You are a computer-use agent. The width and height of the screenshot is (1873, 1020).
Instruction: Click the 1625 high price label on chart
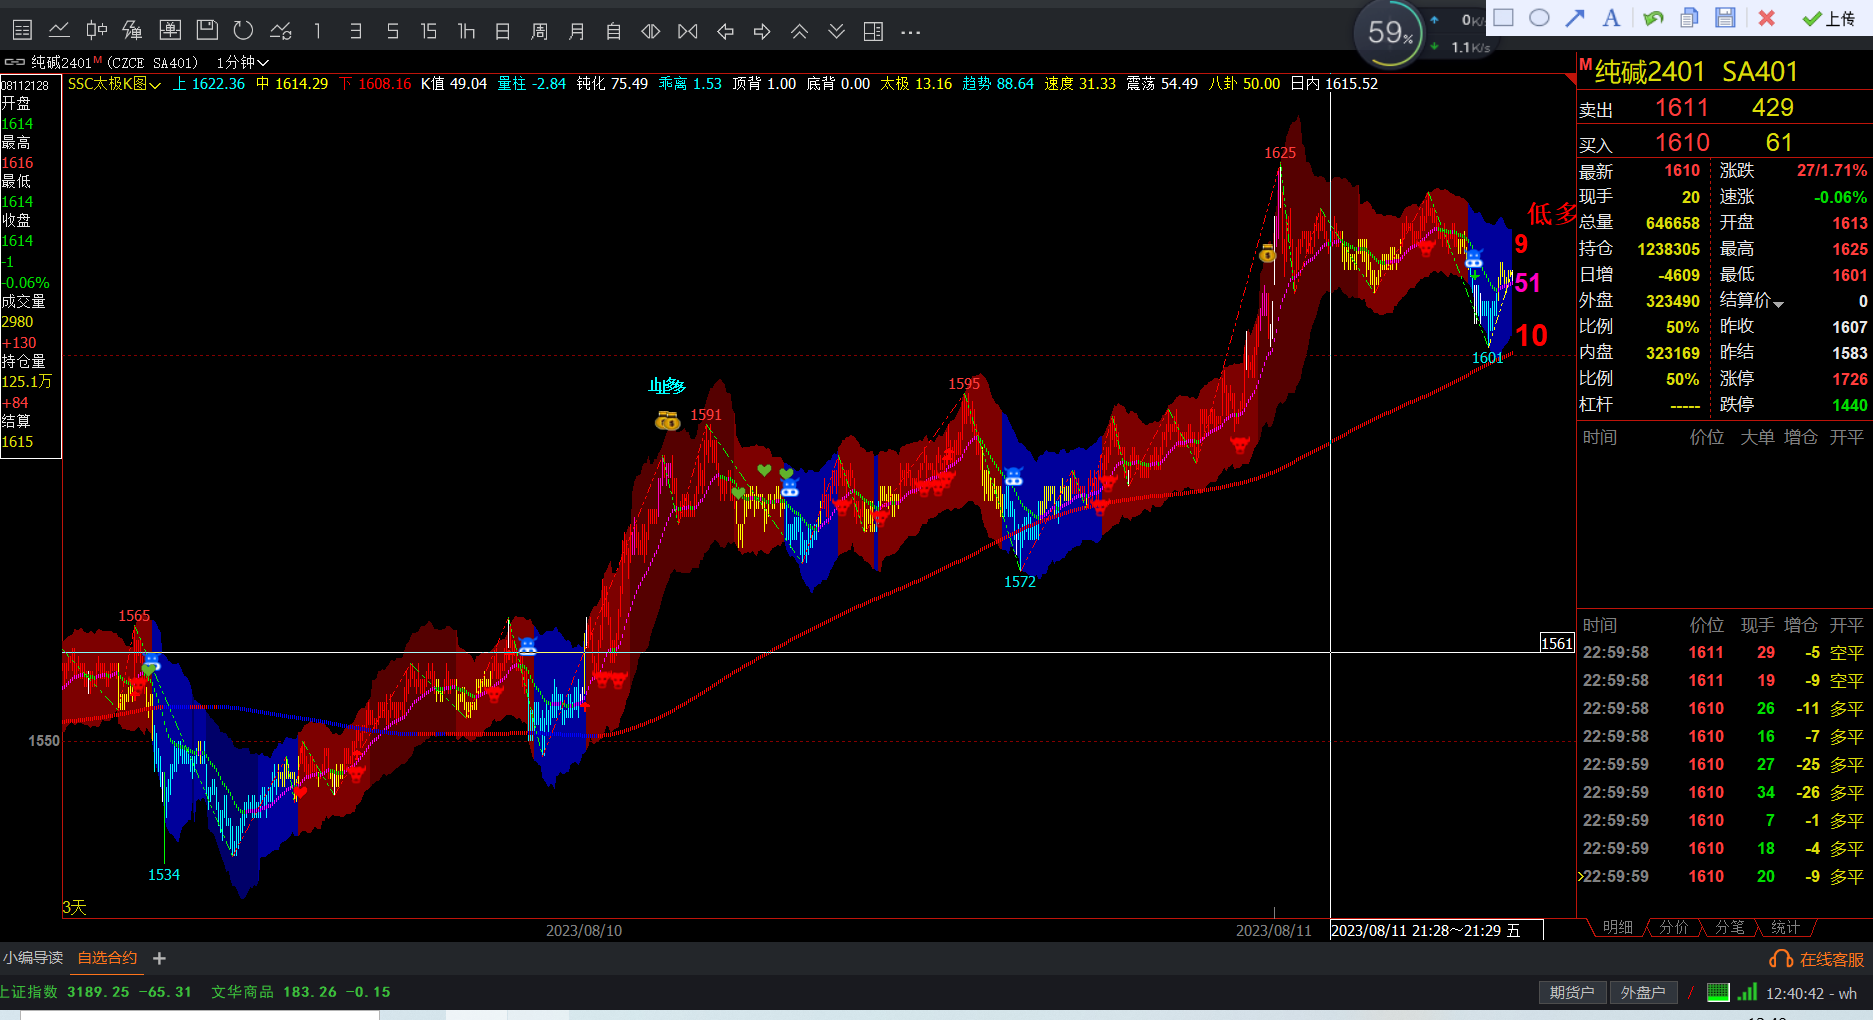tap(1280, 153)
